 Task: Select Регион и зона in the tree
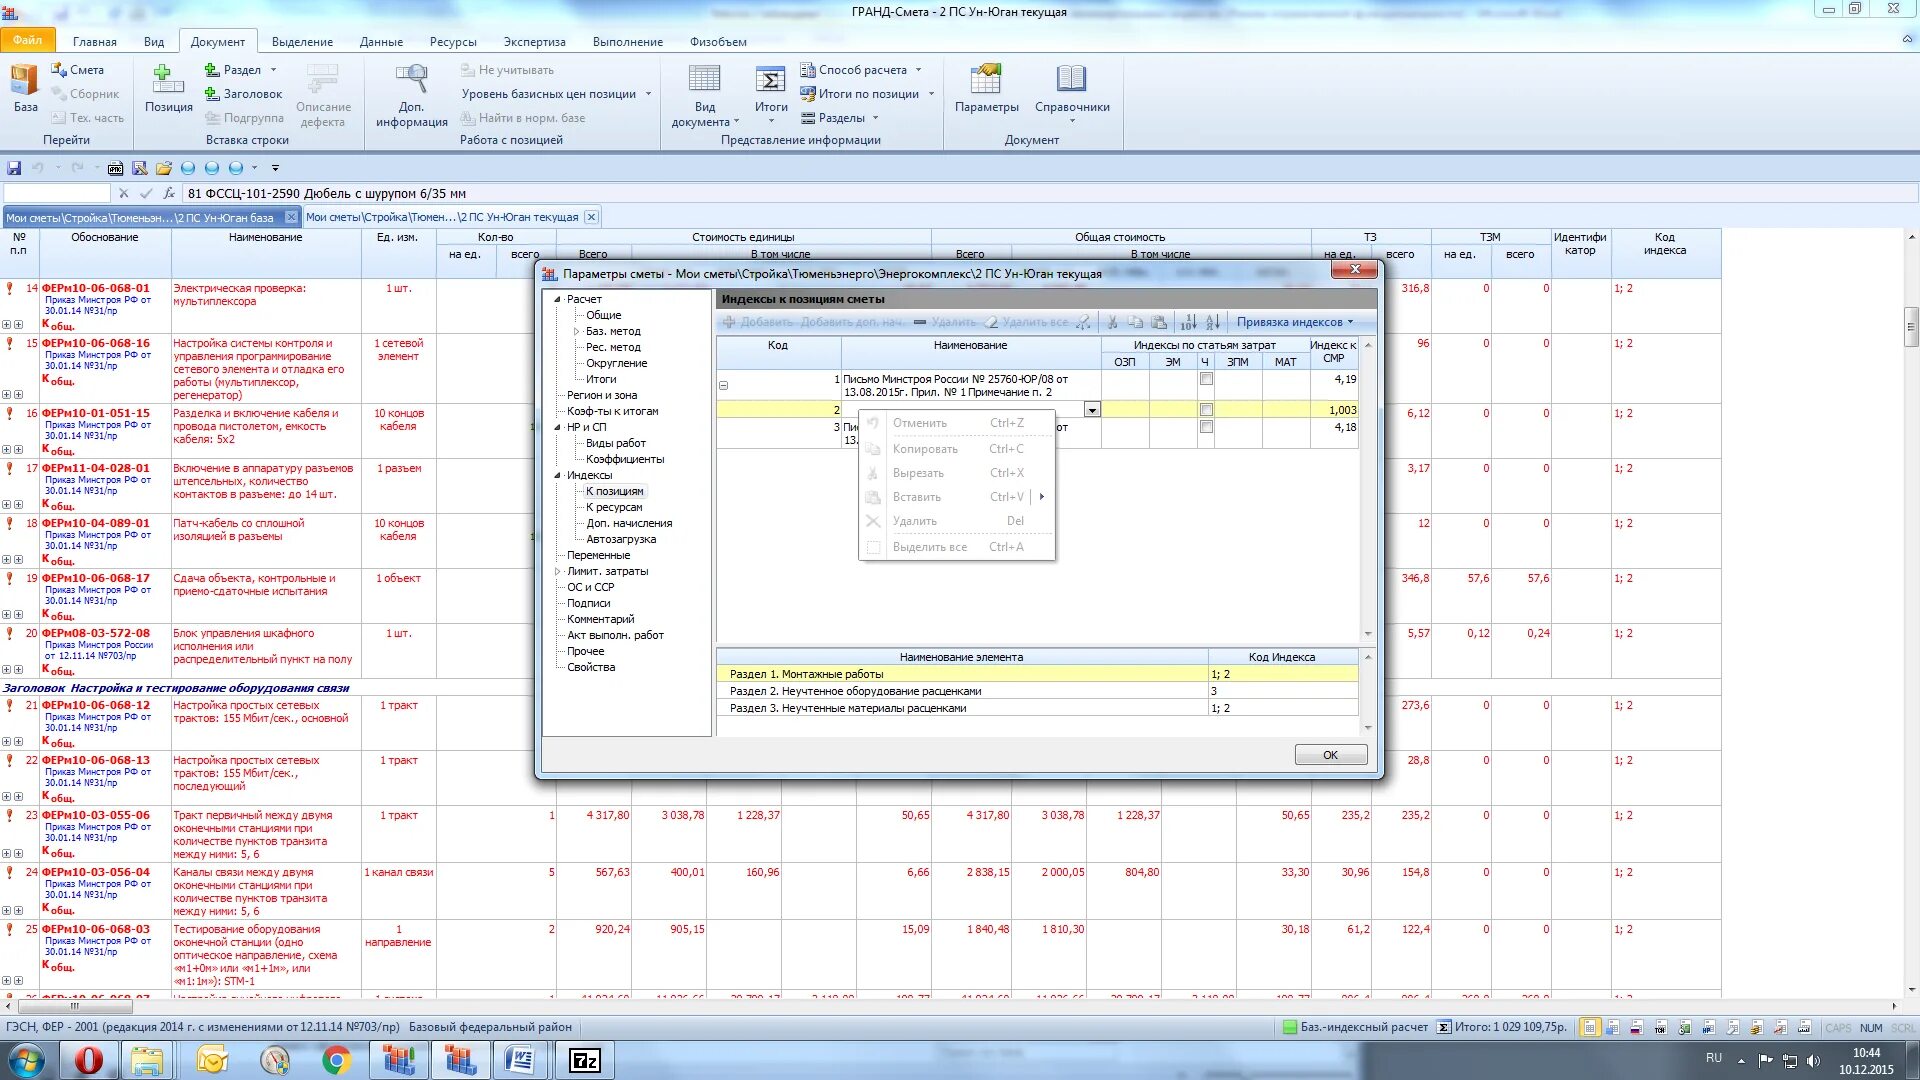[x=602, y=395]
